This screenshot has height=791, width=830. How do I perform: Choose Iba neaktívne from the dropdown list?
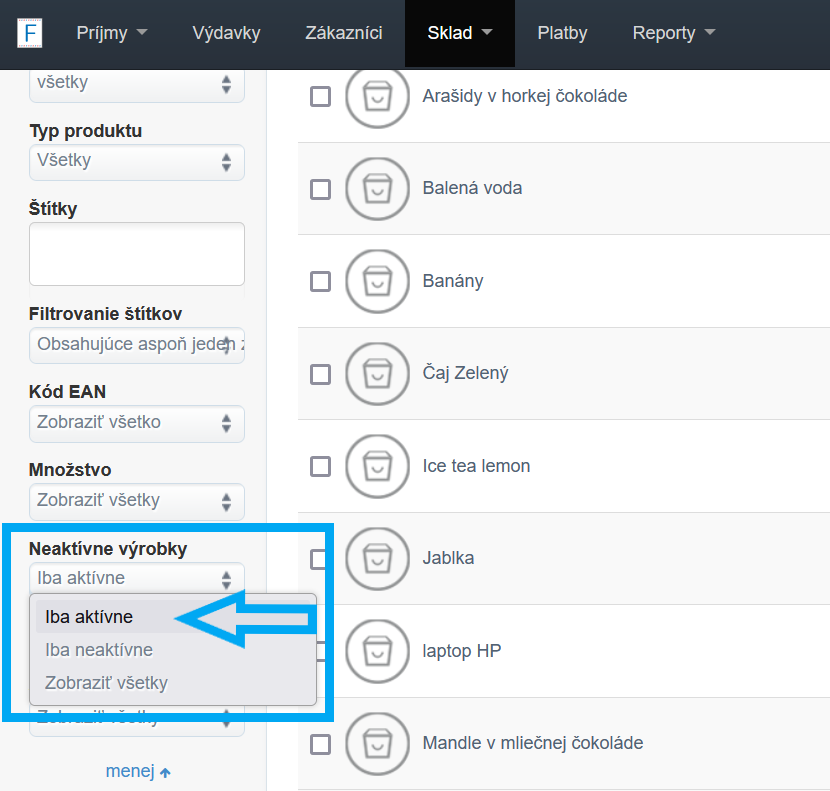[99, 650]
